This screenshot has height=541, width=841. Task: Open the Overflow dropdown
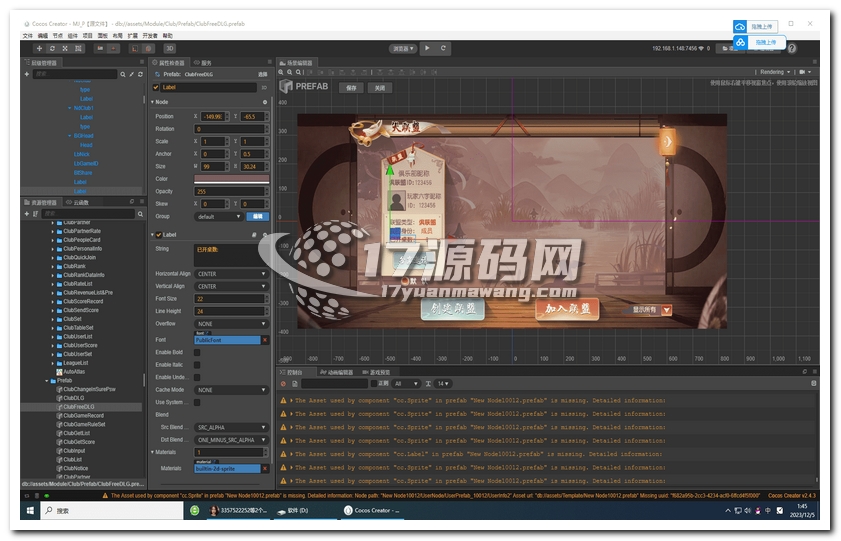pyautogui.click(x=231, y=324)
